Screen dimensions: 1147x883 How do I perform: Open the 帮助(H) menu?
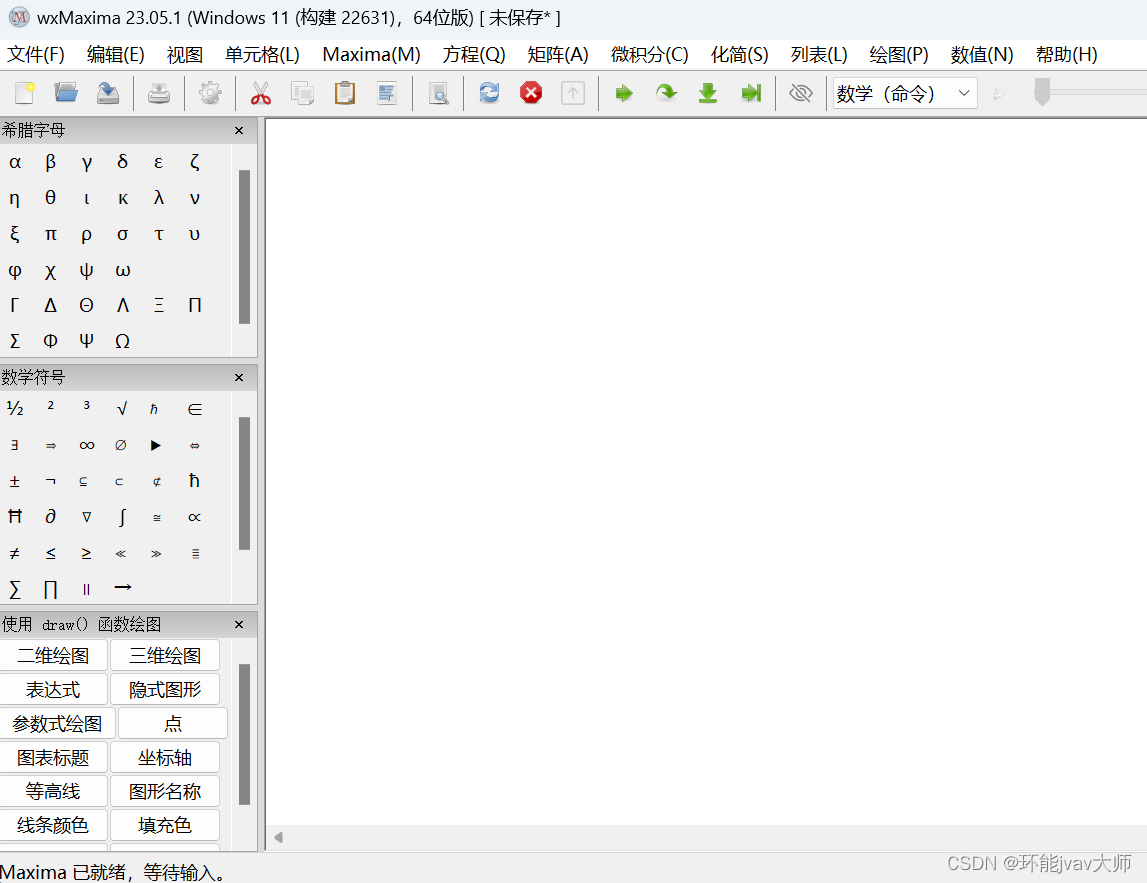click(1066, 55)
